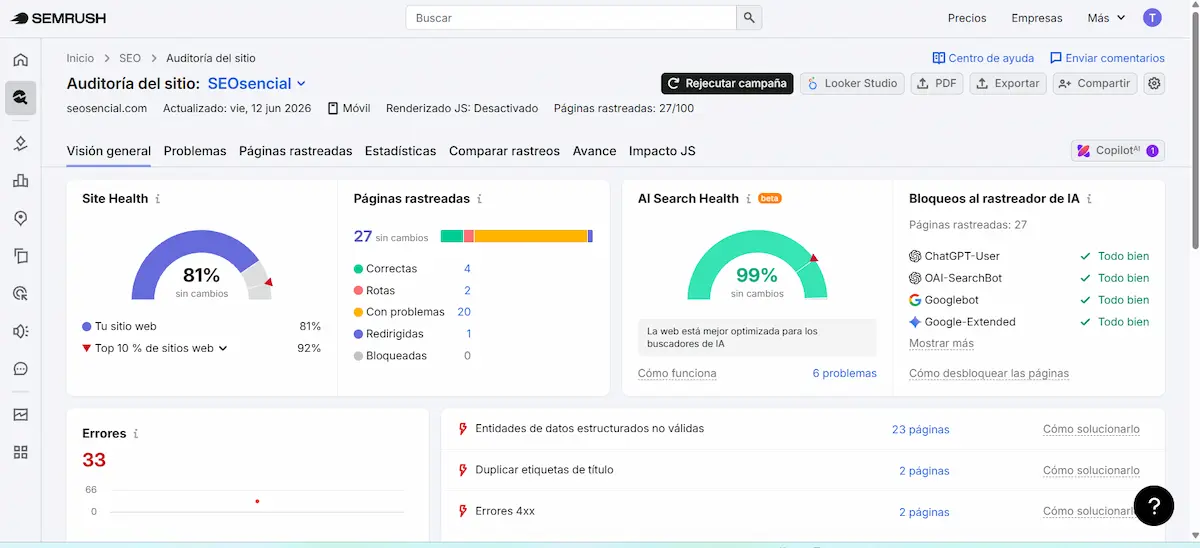Click the Compartir button
This screenshot has height=548, width=1200.
(x=1095, y=84)
